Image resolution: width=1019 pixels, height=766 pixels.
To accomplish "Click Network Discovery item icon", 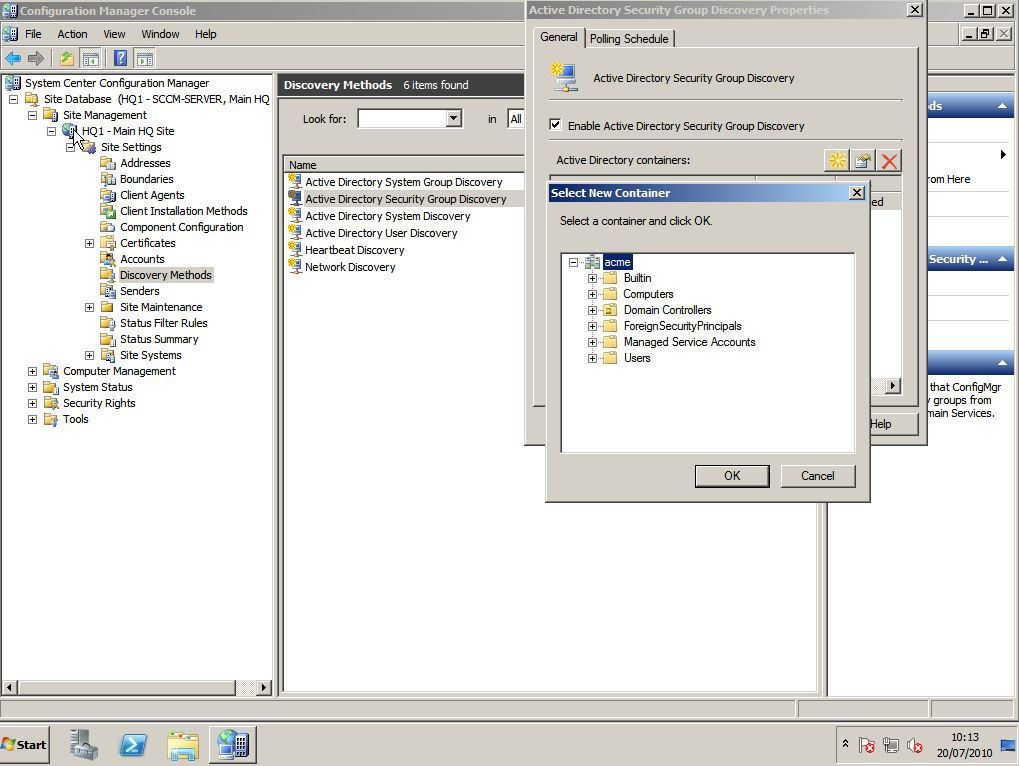I will [x=295, y=266].
